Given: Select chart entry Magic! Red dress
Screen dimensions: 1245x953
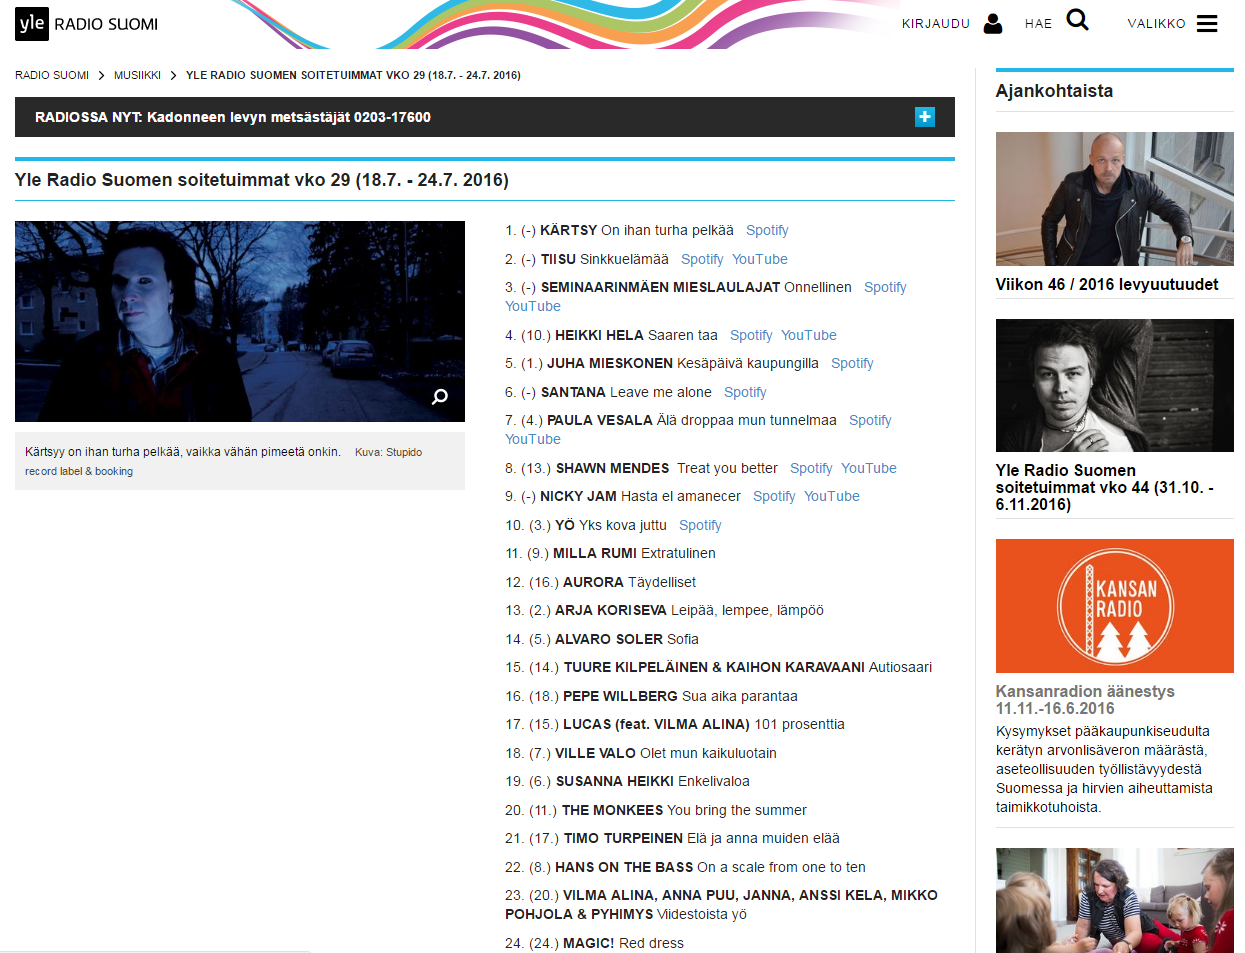Looking at the screenshot, I should pyautogui.click(x=595, y=943).
